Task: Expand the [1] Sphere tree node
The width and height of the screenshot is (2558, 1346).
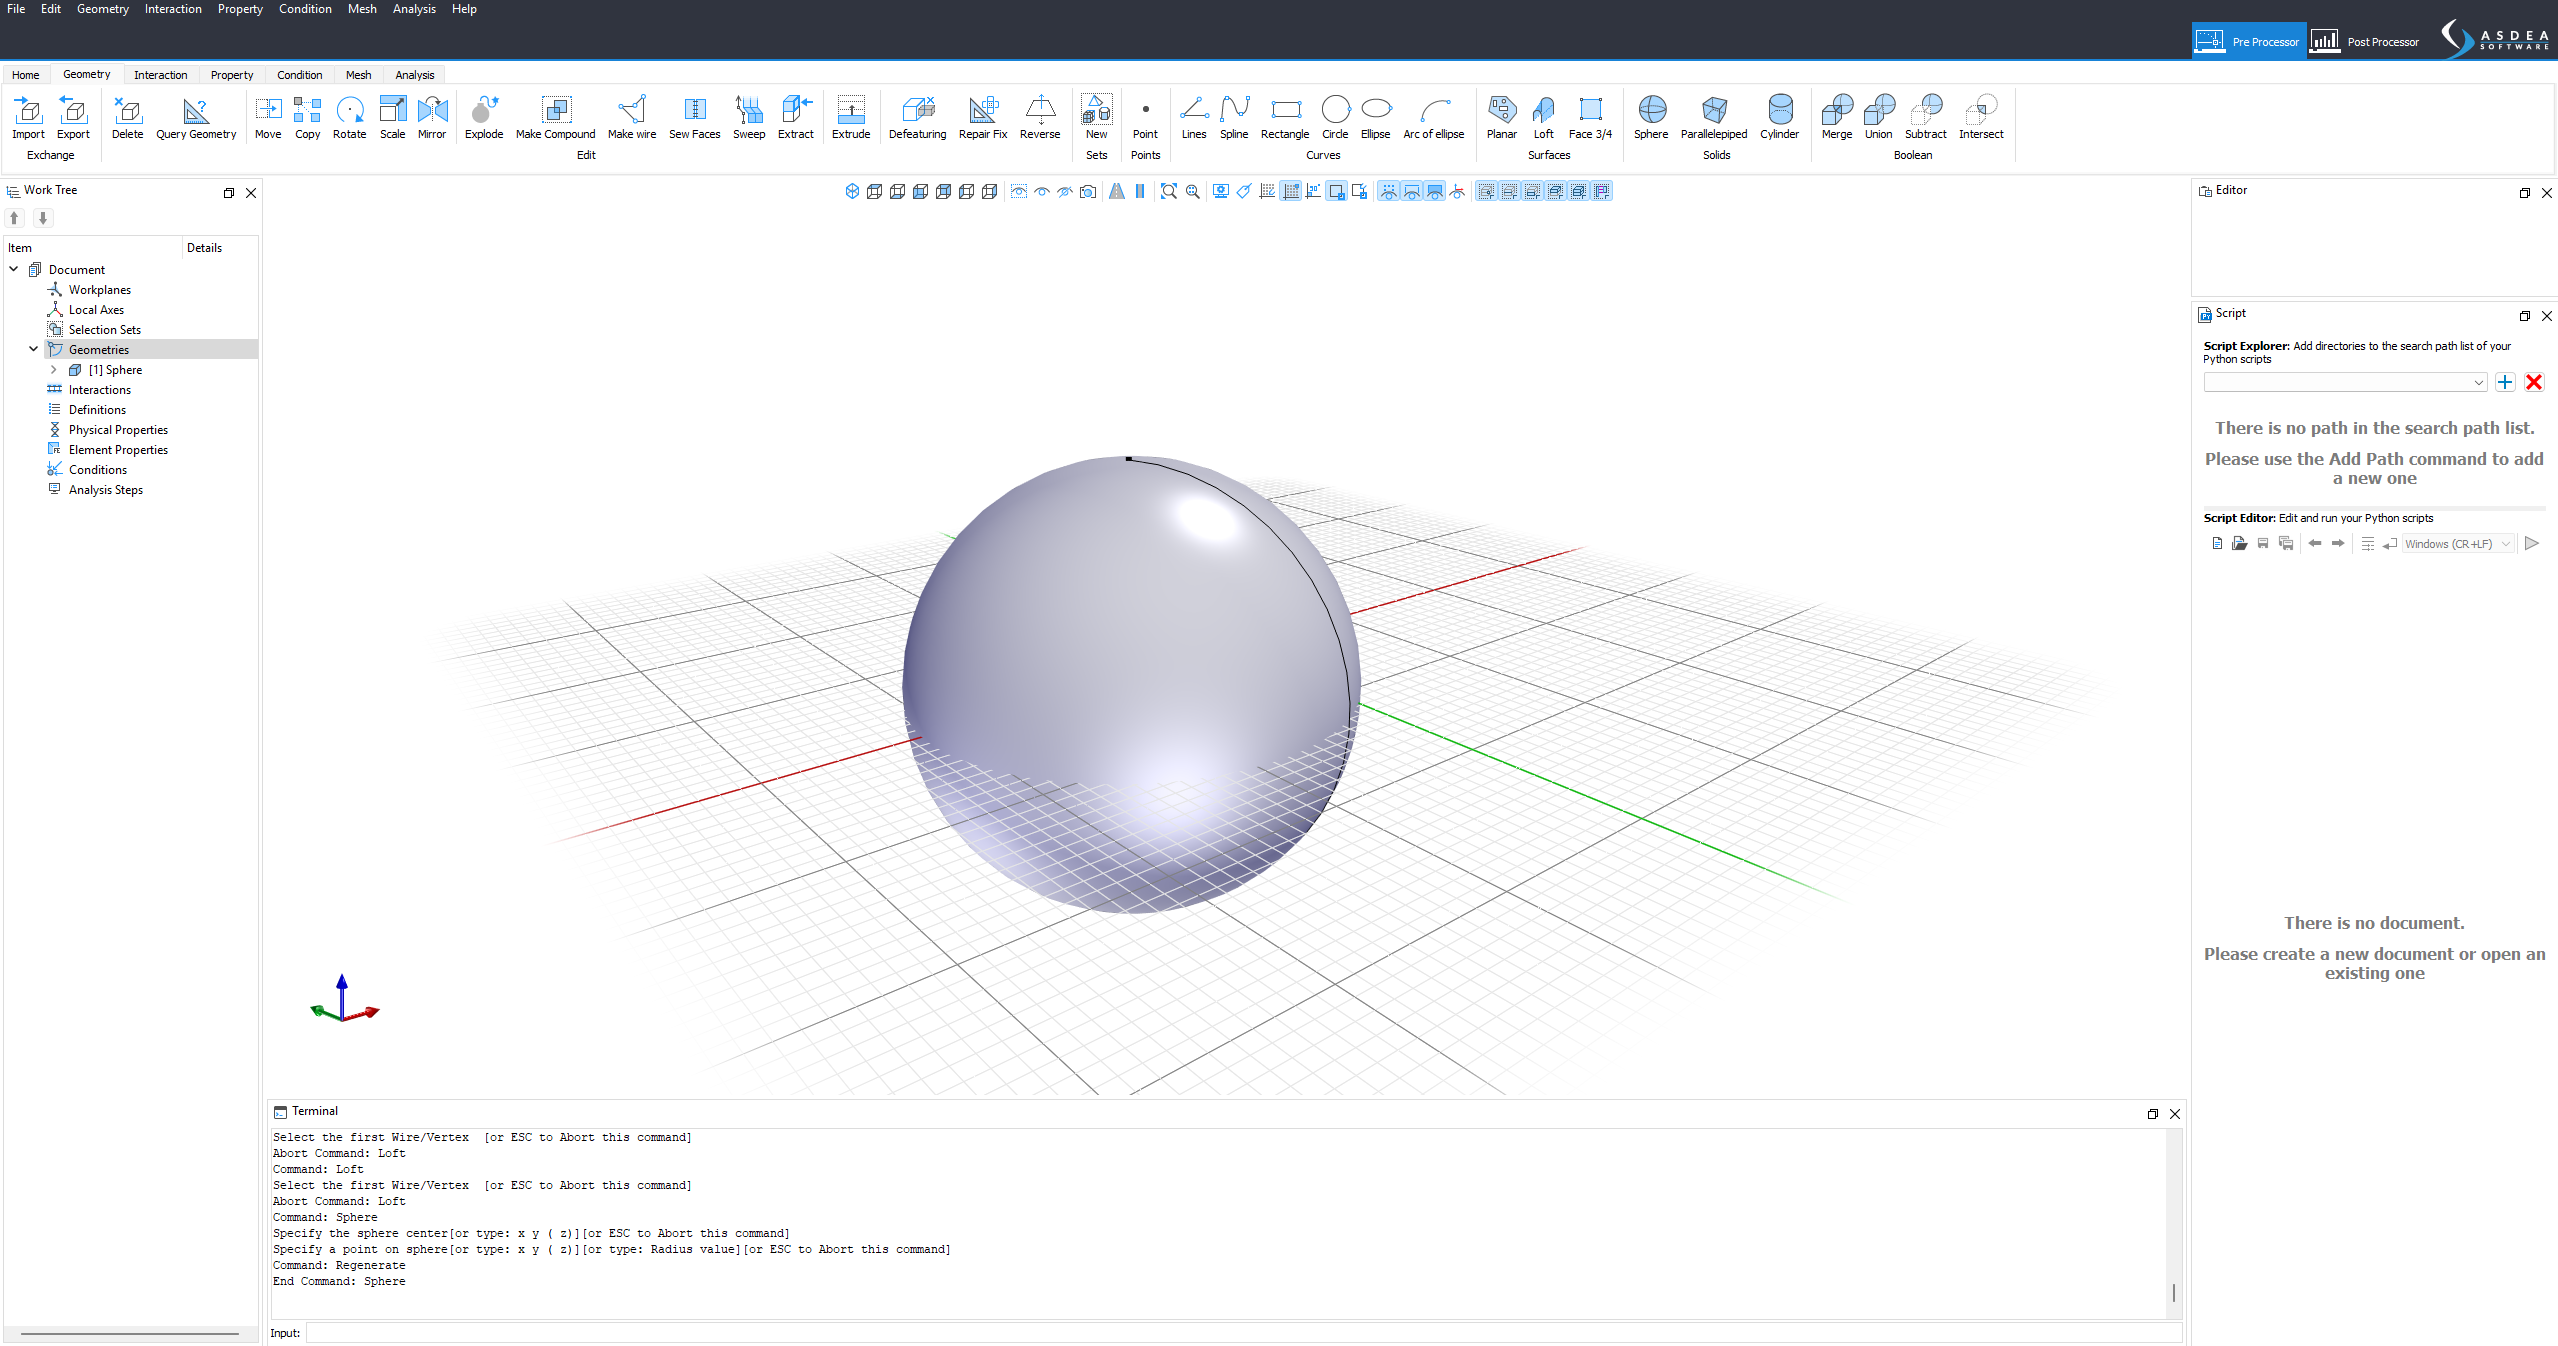Action: coord(54,370)
